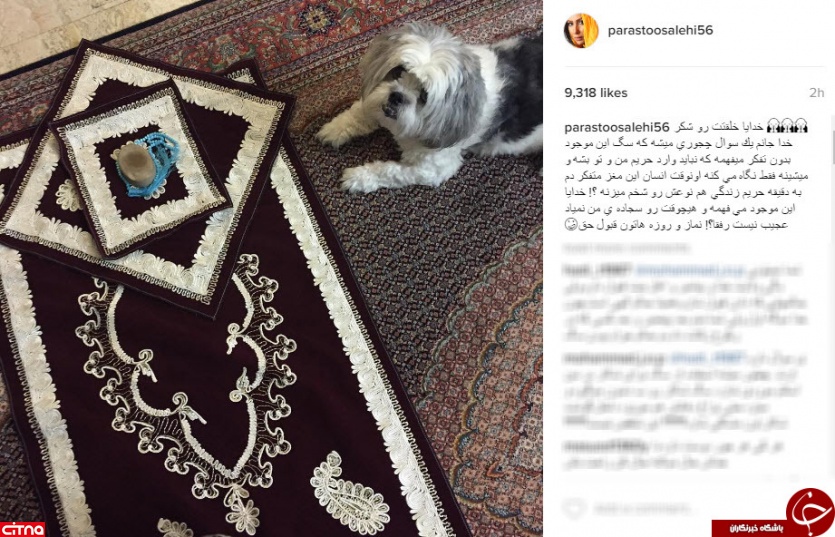Open the first blurred commenter's username
This screenshot has width=835, height=537.
pyautogui.click(x=597, y=271)
